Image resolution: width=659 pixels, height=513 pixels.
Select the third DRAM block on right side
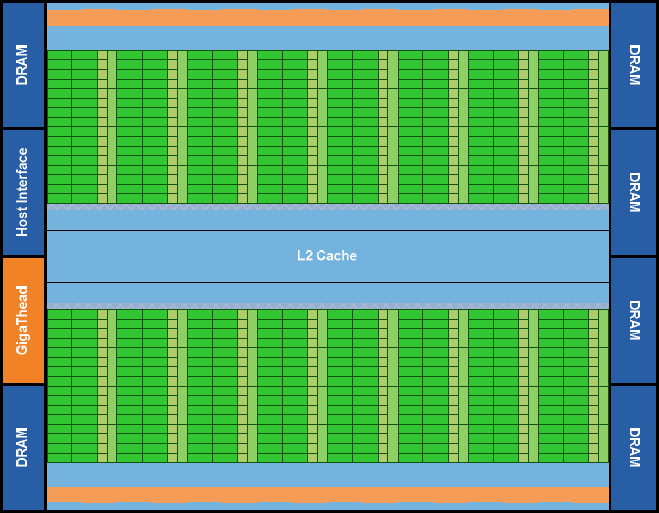pyautogui.click(x=633, y=320)
